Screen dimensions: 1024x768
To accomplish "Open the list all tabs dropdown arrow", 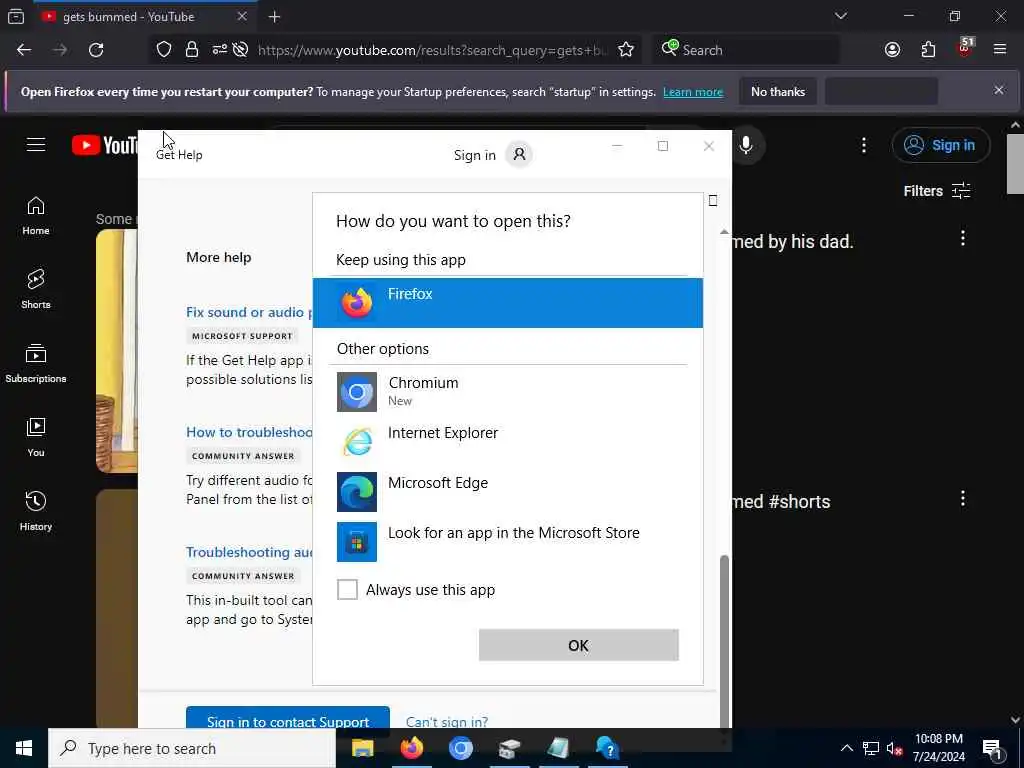I will tap(840, 16).
